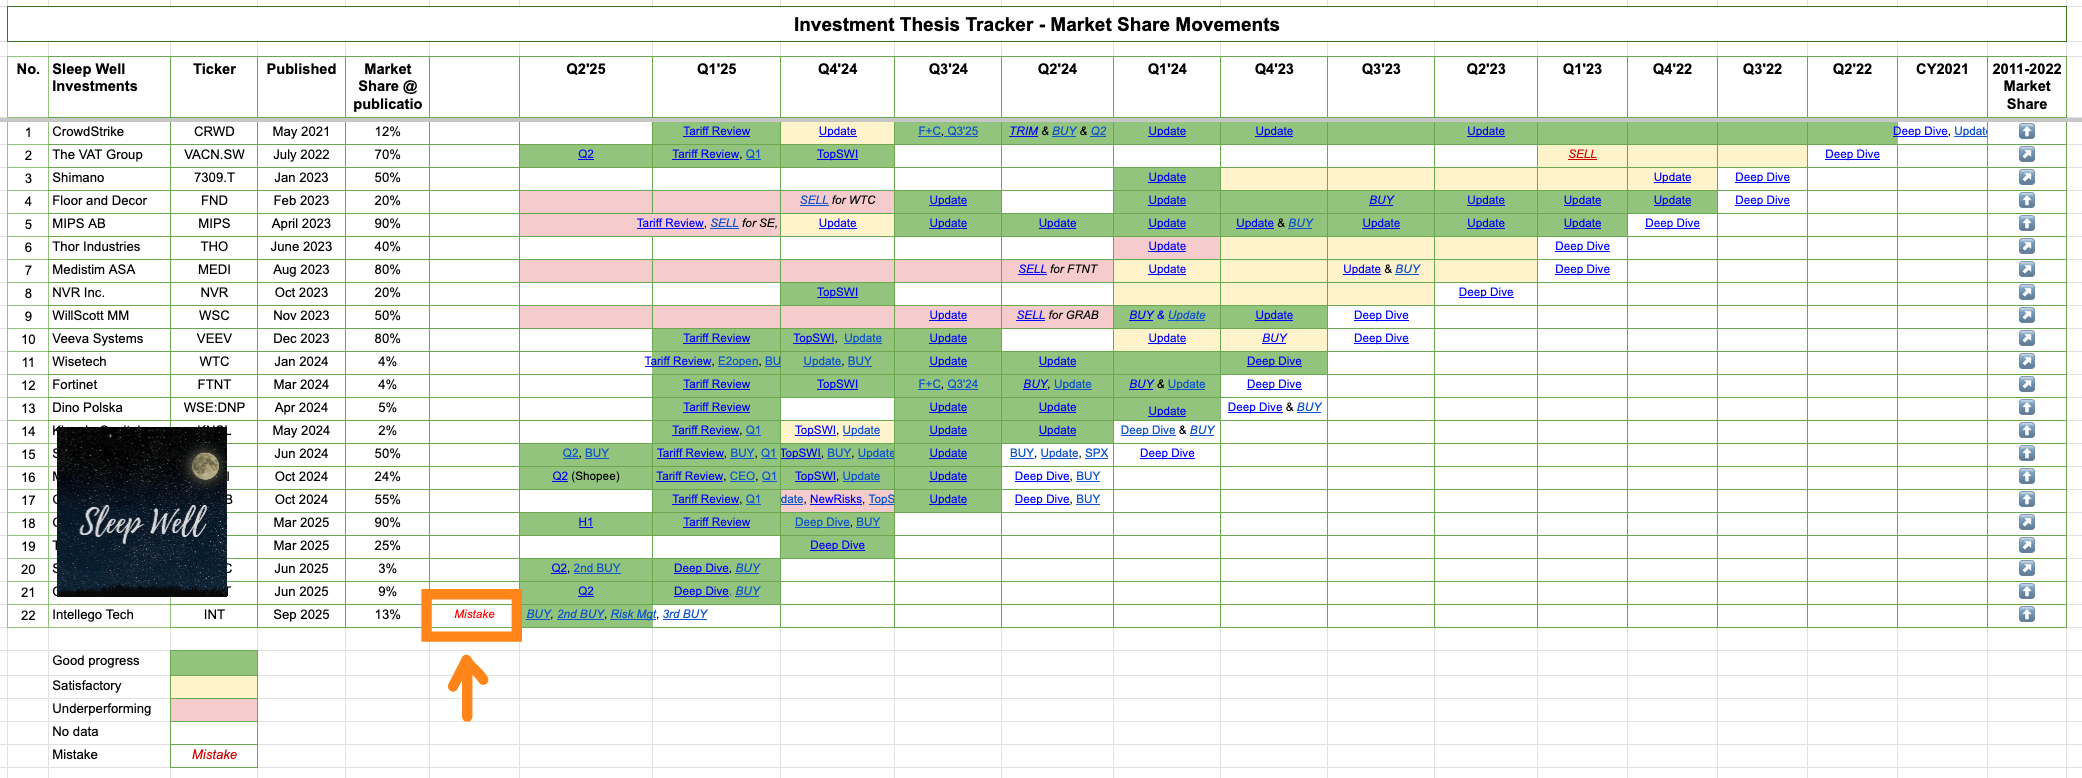
Task: Click the arrow icon in the CrowdStrike row
Action: pyautogui.click(x=2026, y=131)
